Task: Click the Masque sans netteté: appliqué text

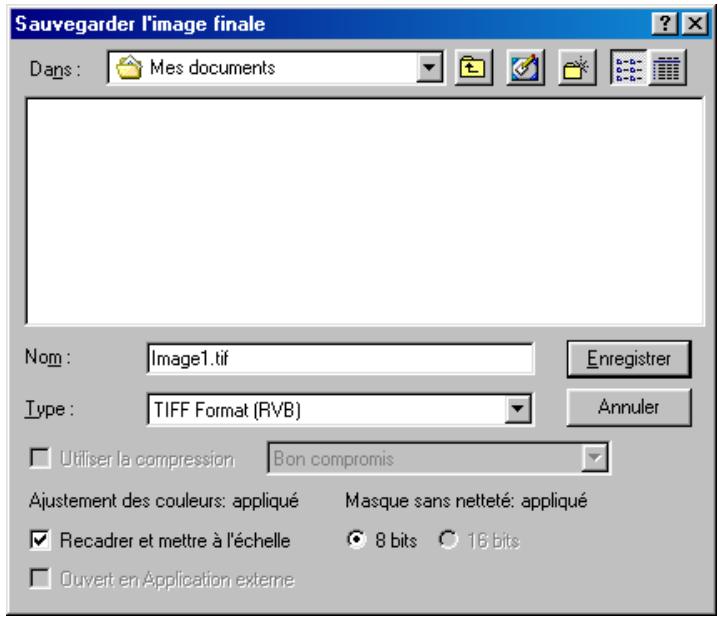Action: click(x=466, y=500)
